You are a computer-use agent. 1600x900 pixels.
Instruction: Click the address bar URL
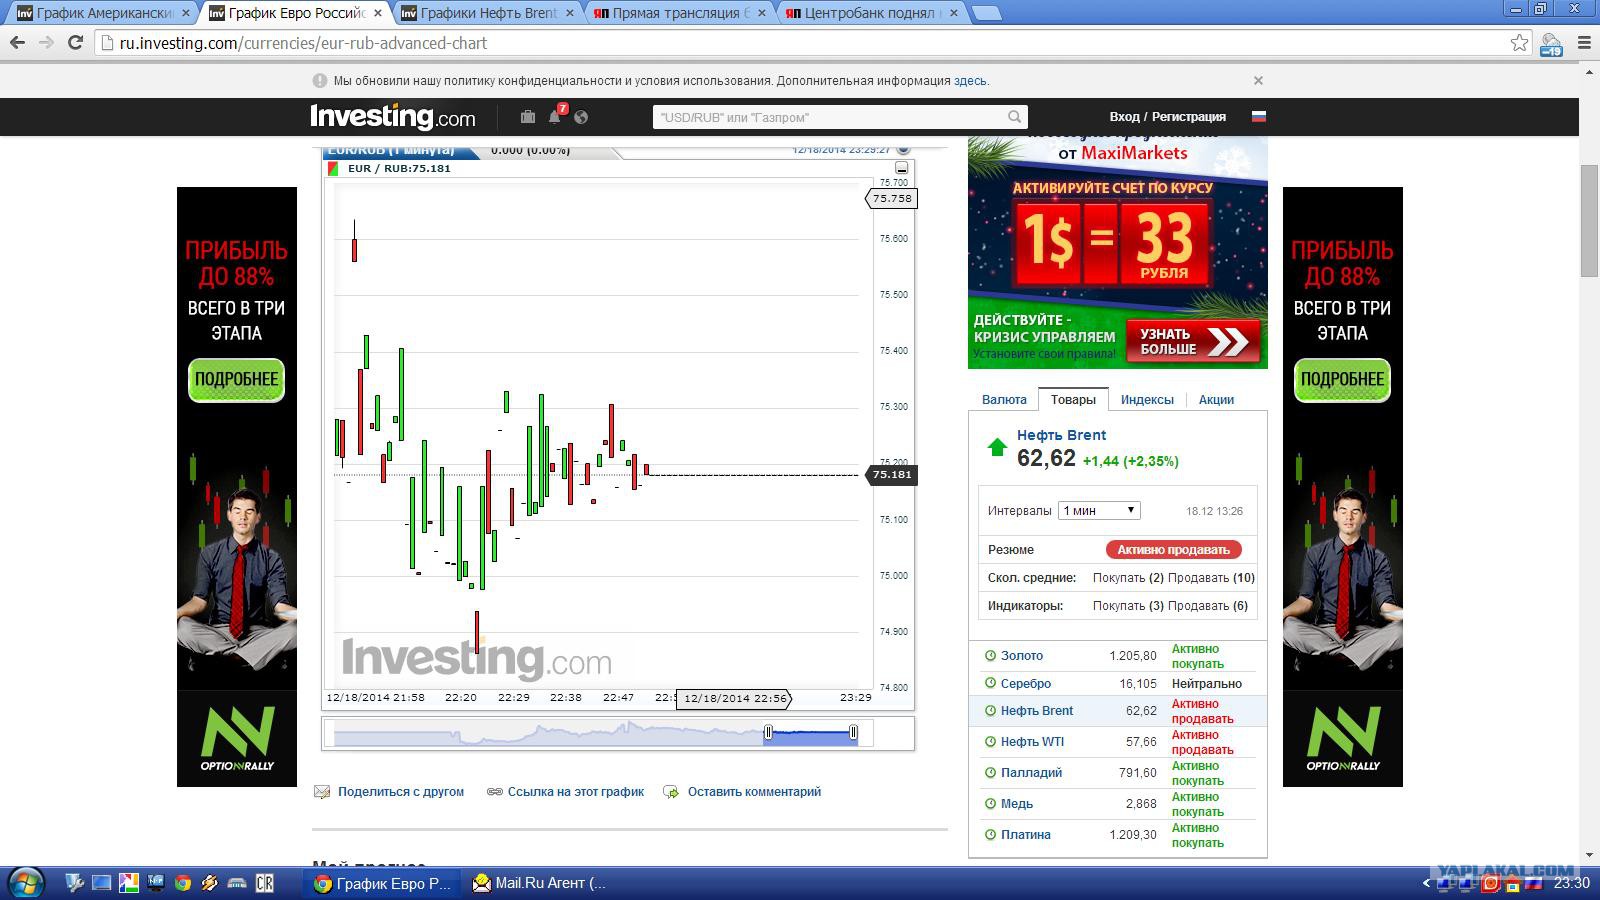pos(303,43)
